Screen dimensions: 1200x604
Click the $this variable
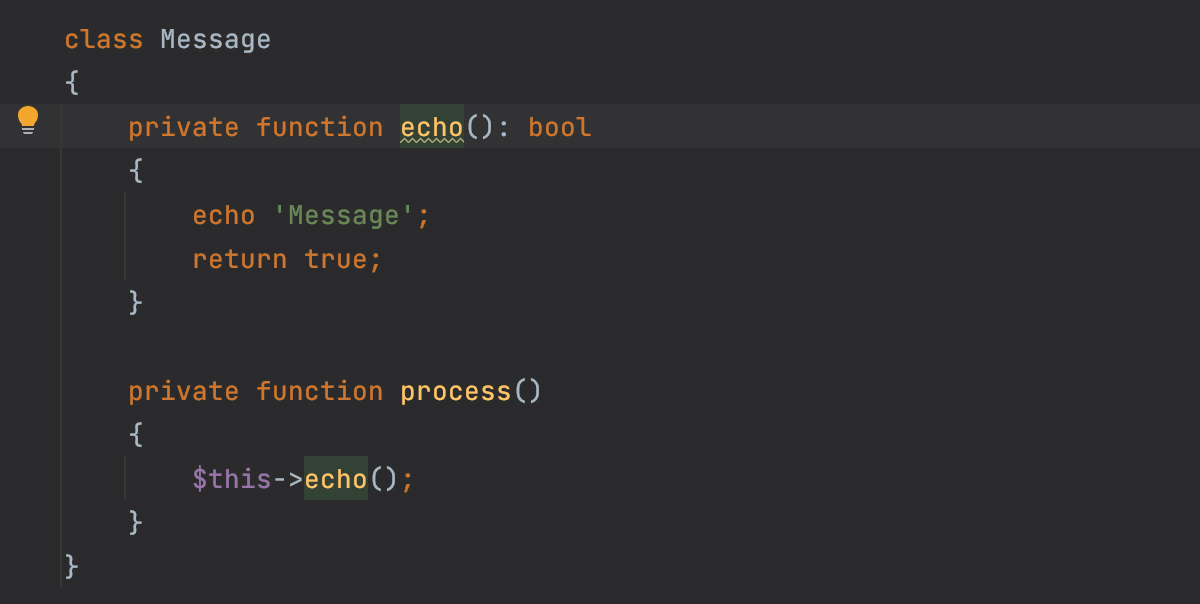[232, 479]
